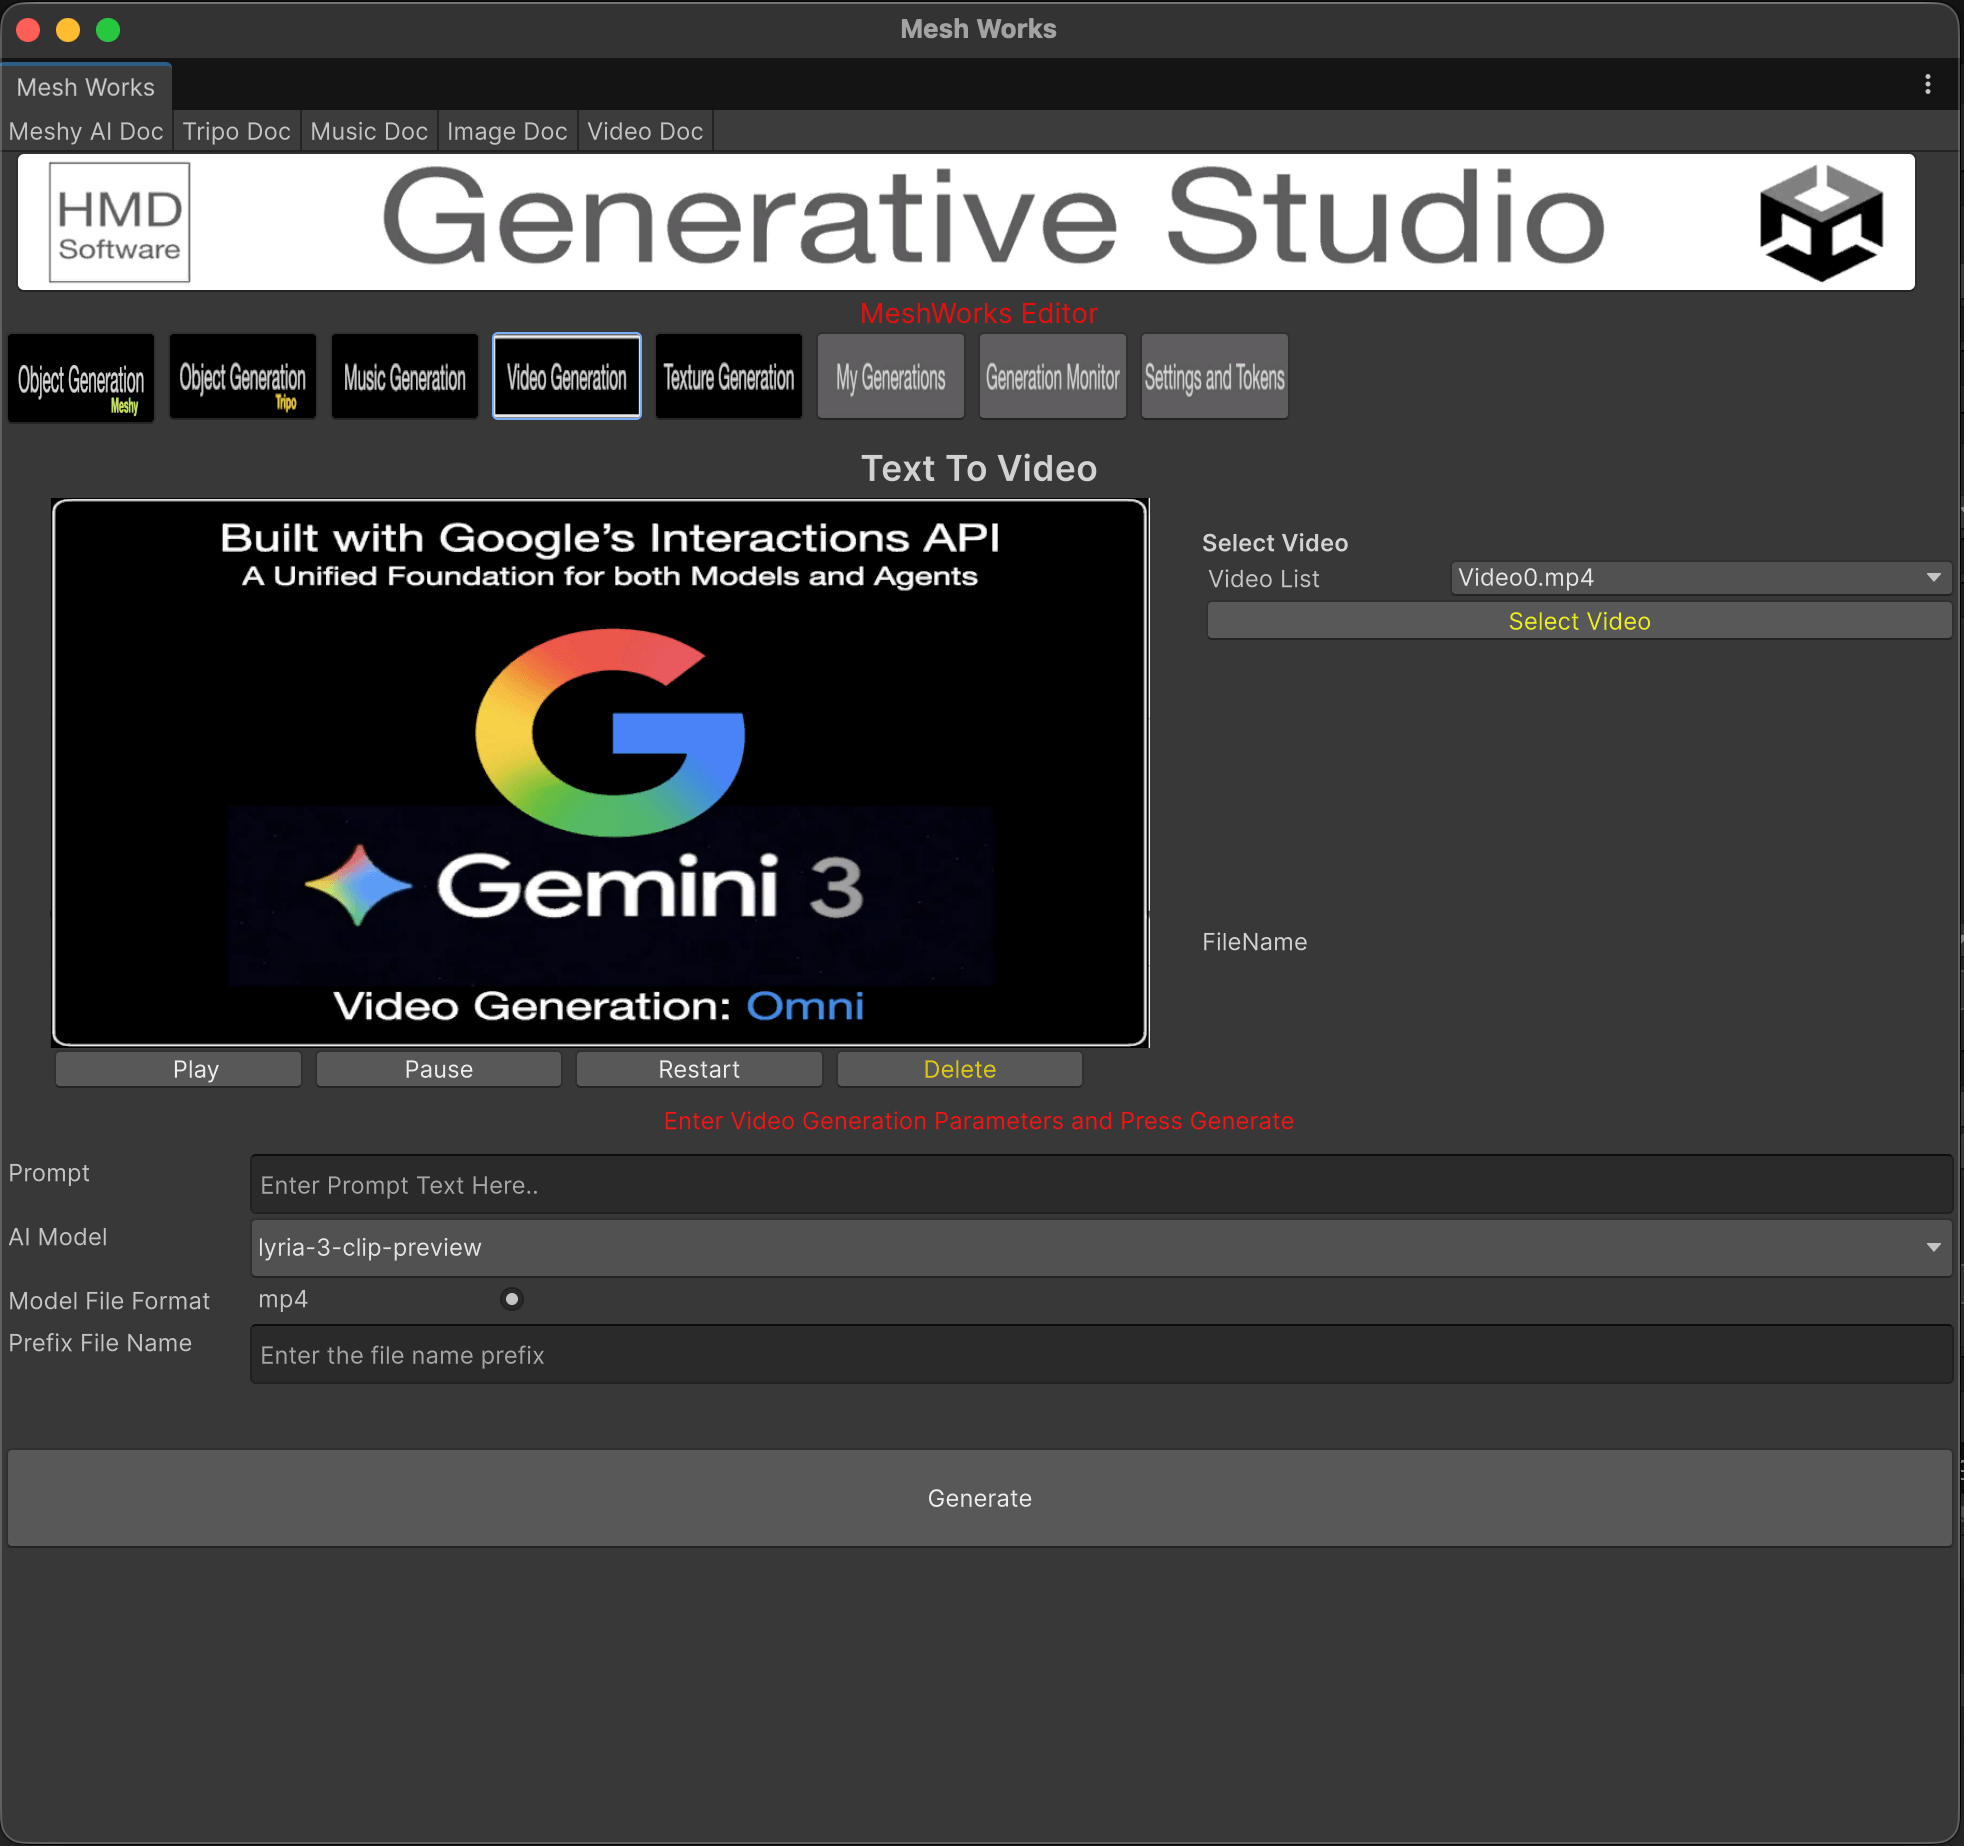The image size is (1964, 1846).
Task: Open the Meshy Object Generation panel
Action: (x=81, y=378)
